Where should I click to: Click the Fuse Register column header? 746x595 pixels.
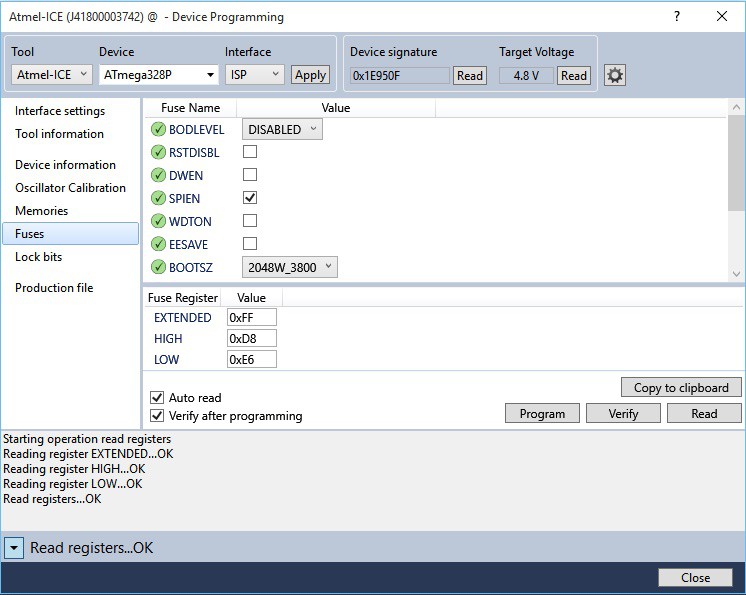click(183, 298)
